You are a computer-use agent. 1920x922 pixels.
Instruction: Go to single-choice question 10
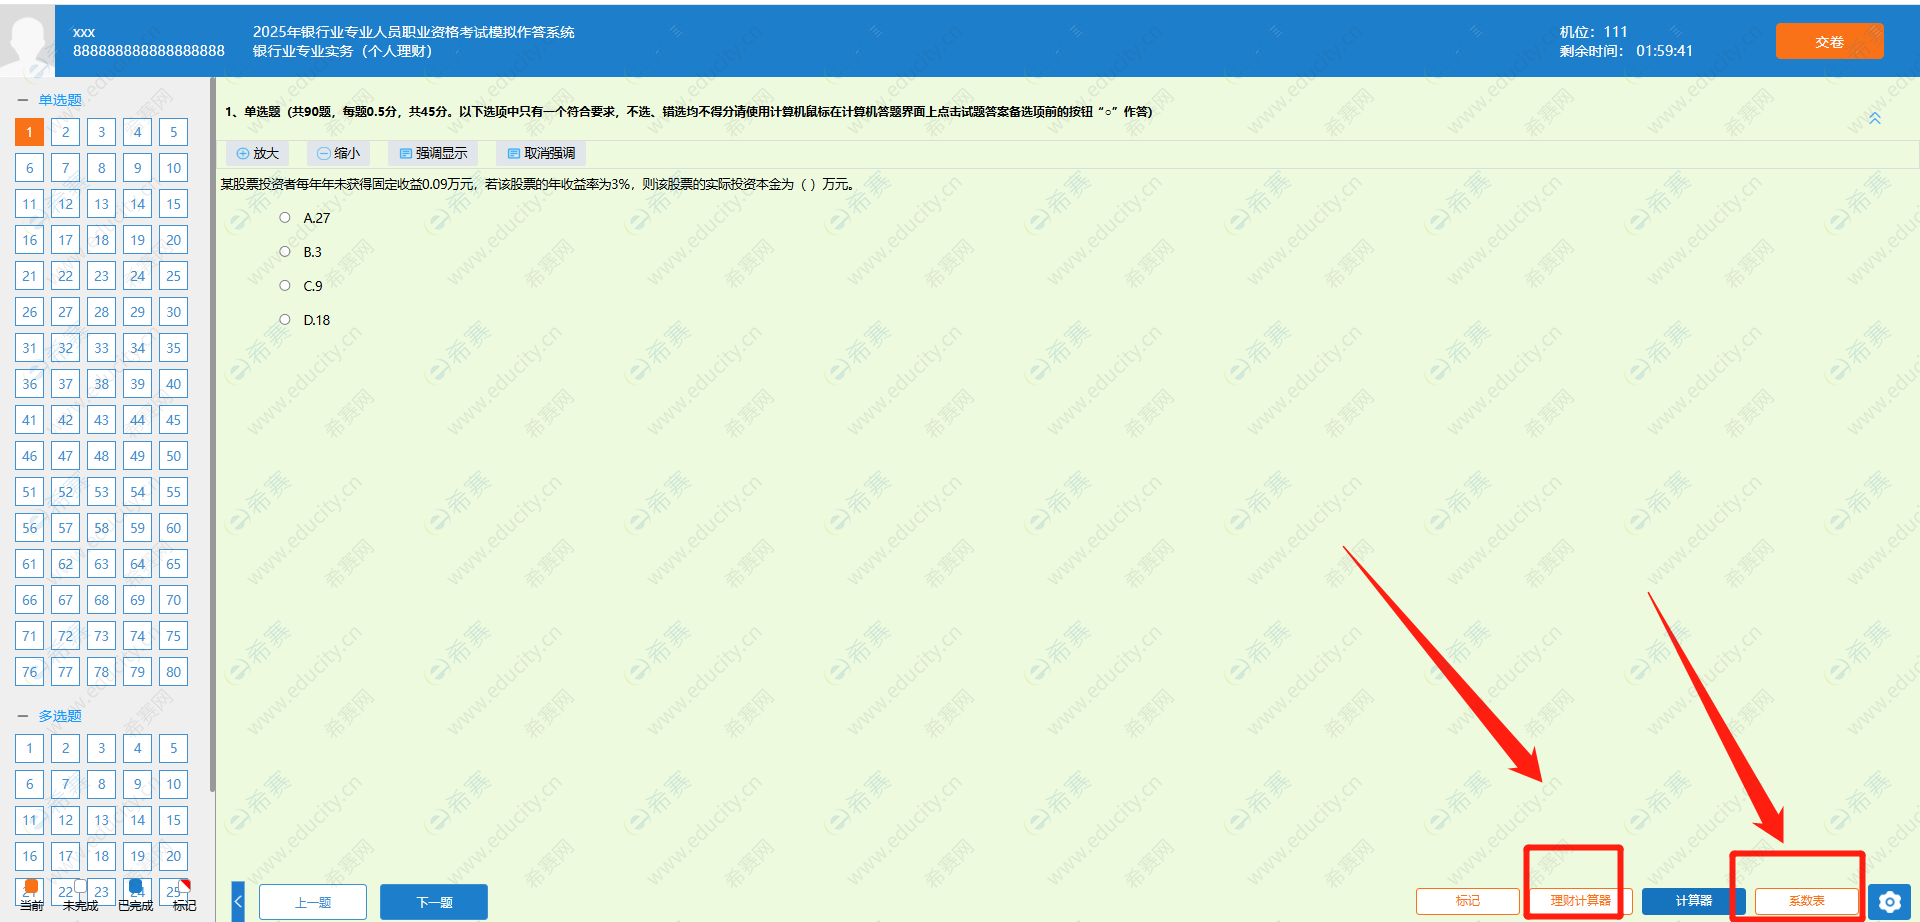tap(173, 168)
